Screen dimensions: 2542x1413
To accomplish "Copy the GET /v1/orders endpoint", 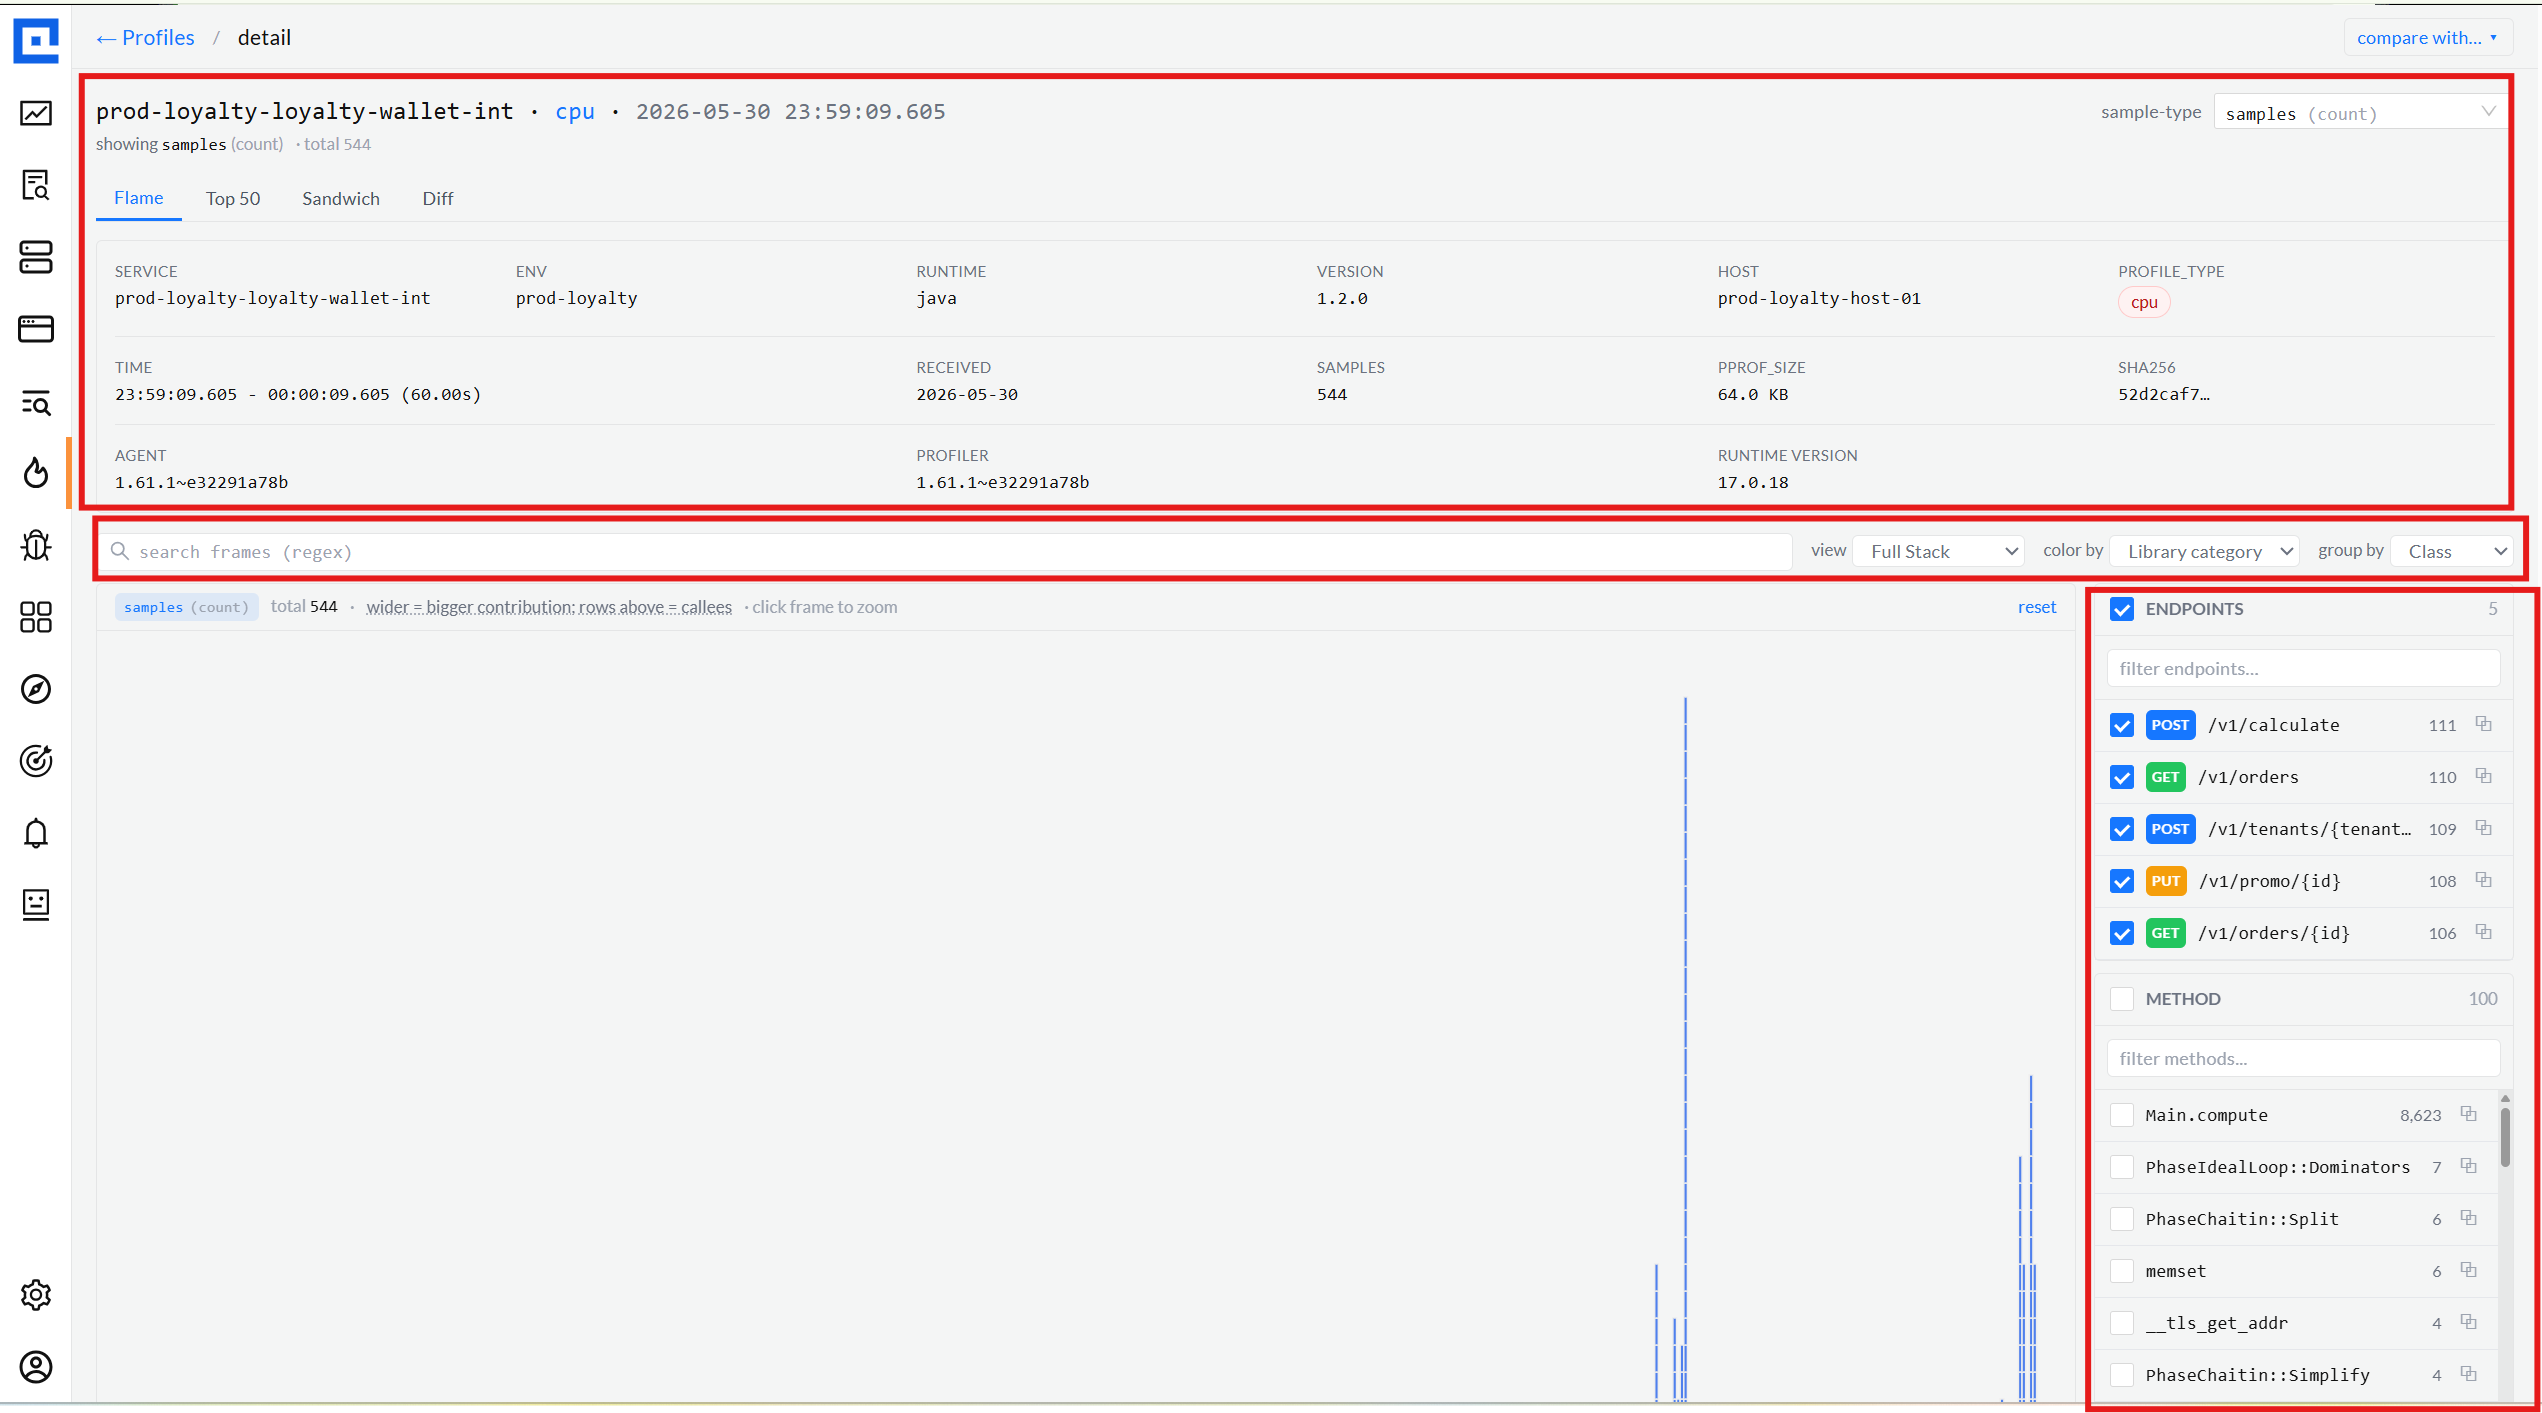I will (x=2484, y=776).
